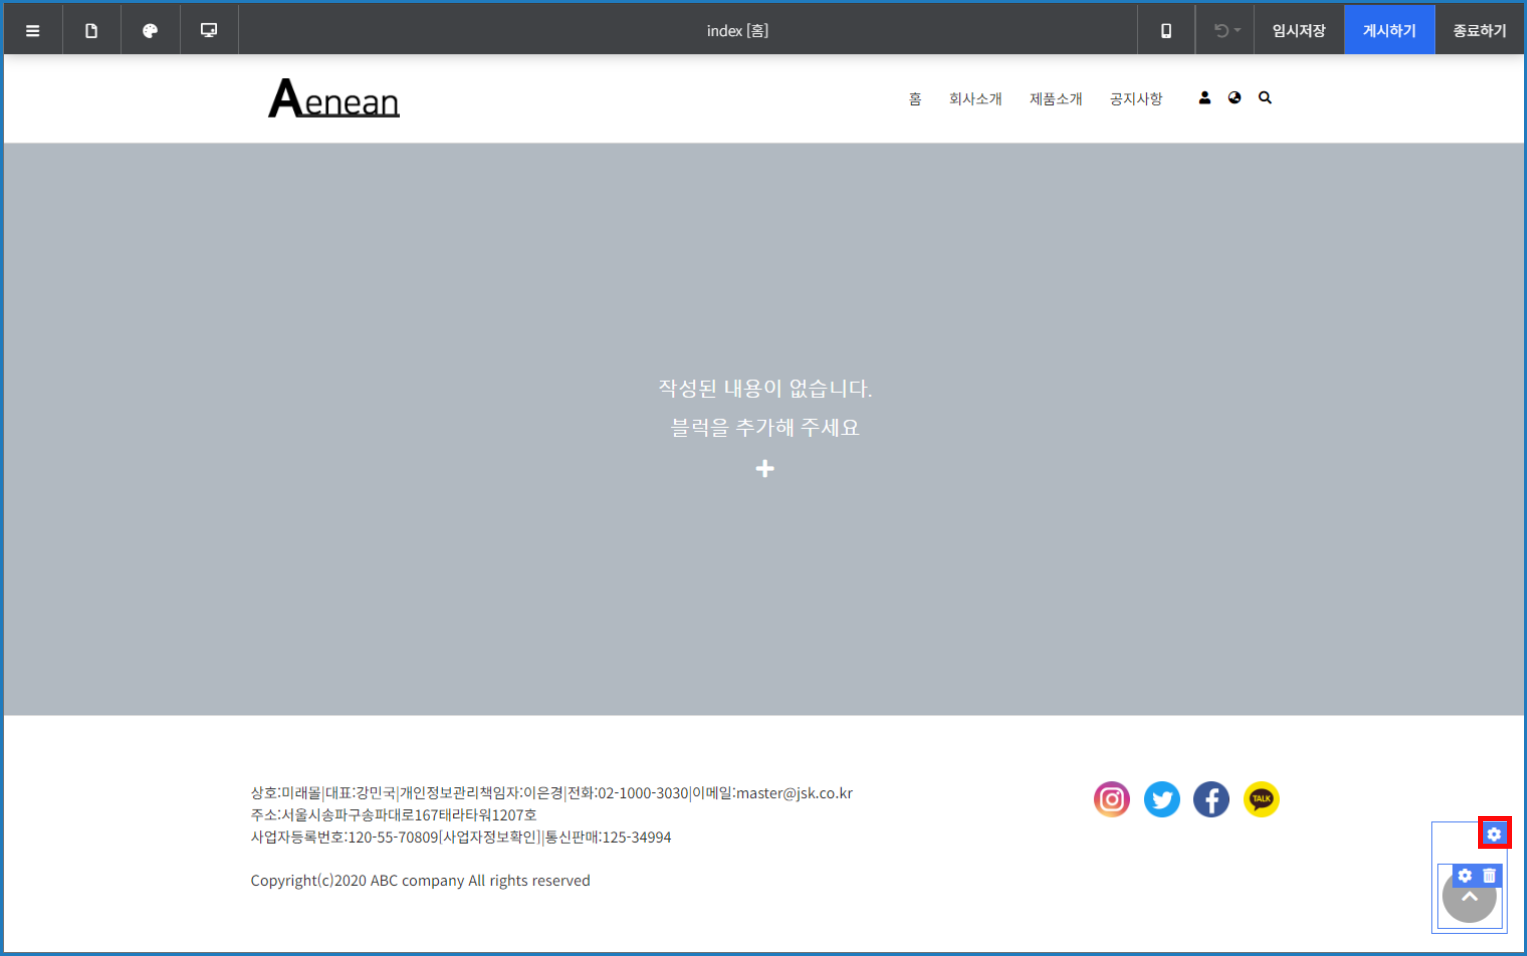Open the hamburger menu in top toolbar
Viewport: 1527px width, 956px height.
33,30
